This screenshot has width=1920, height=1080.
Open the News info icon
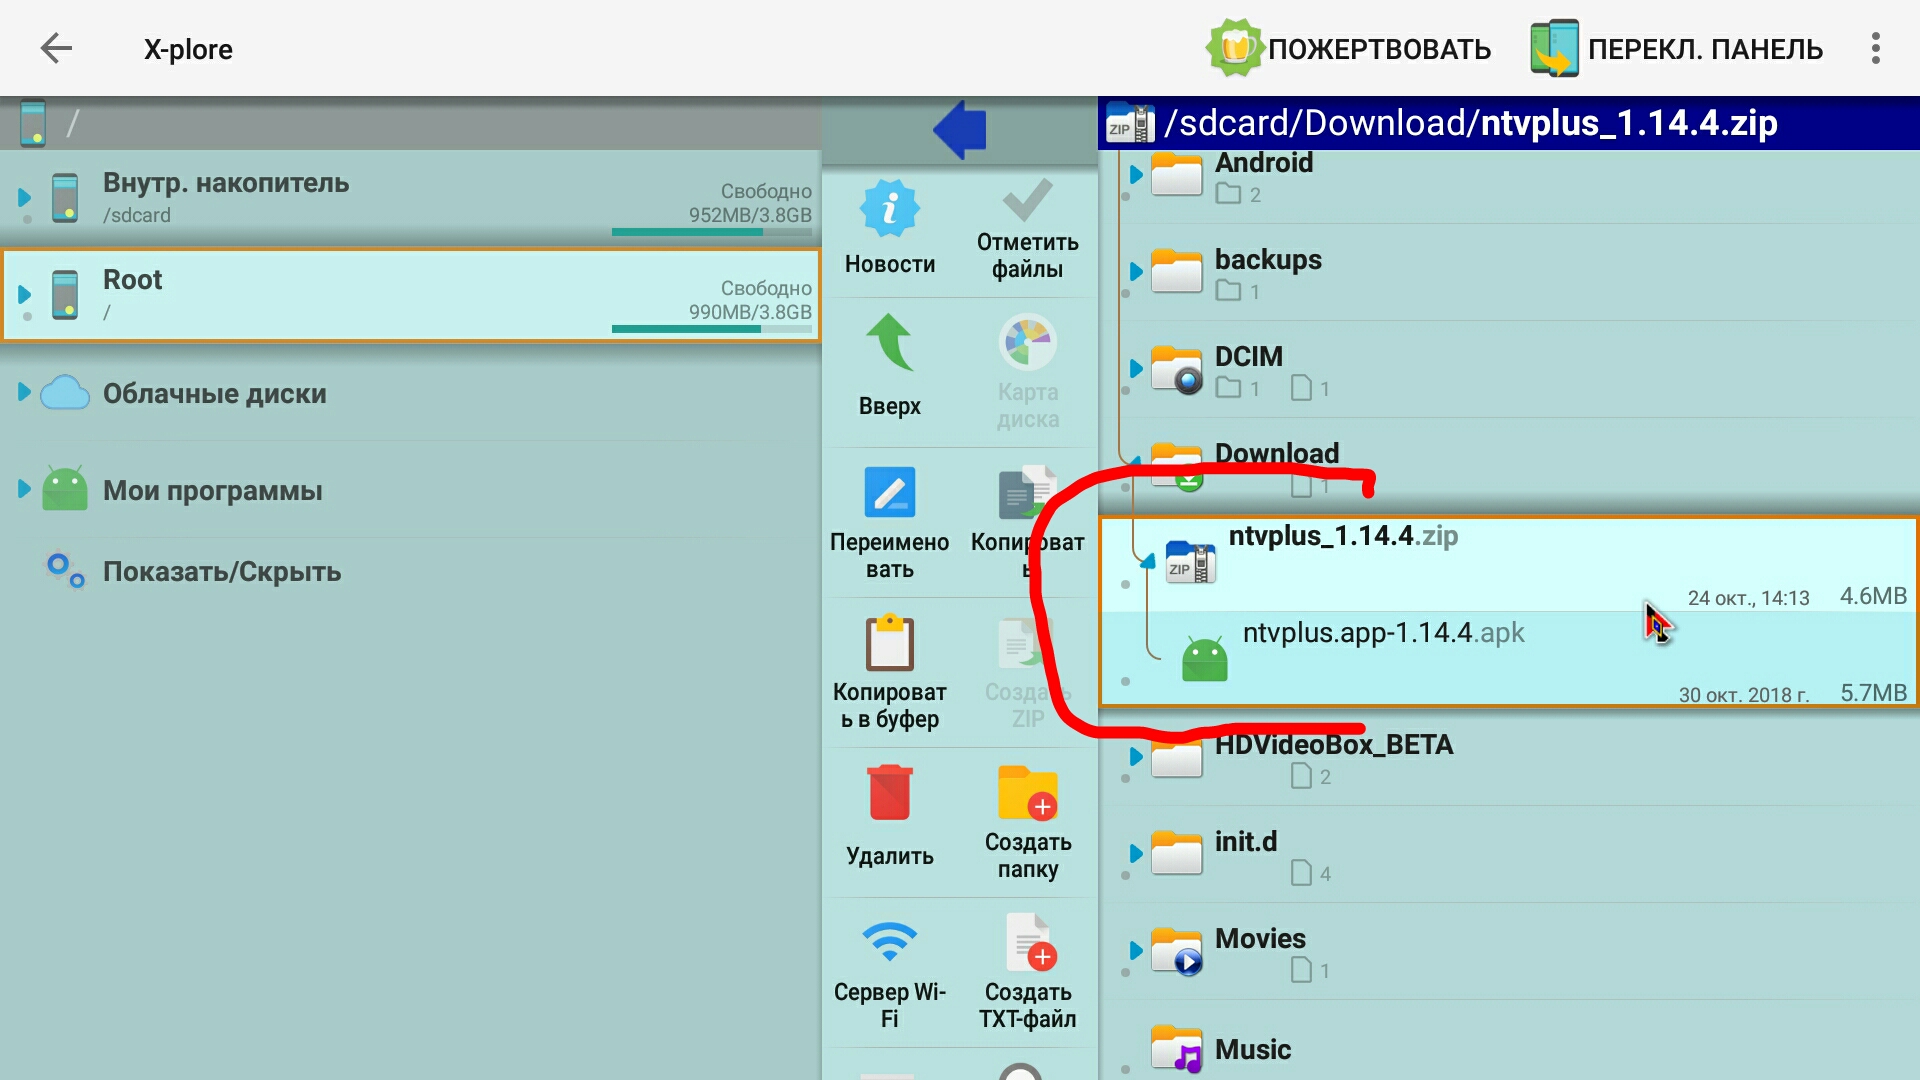(889, 209)
